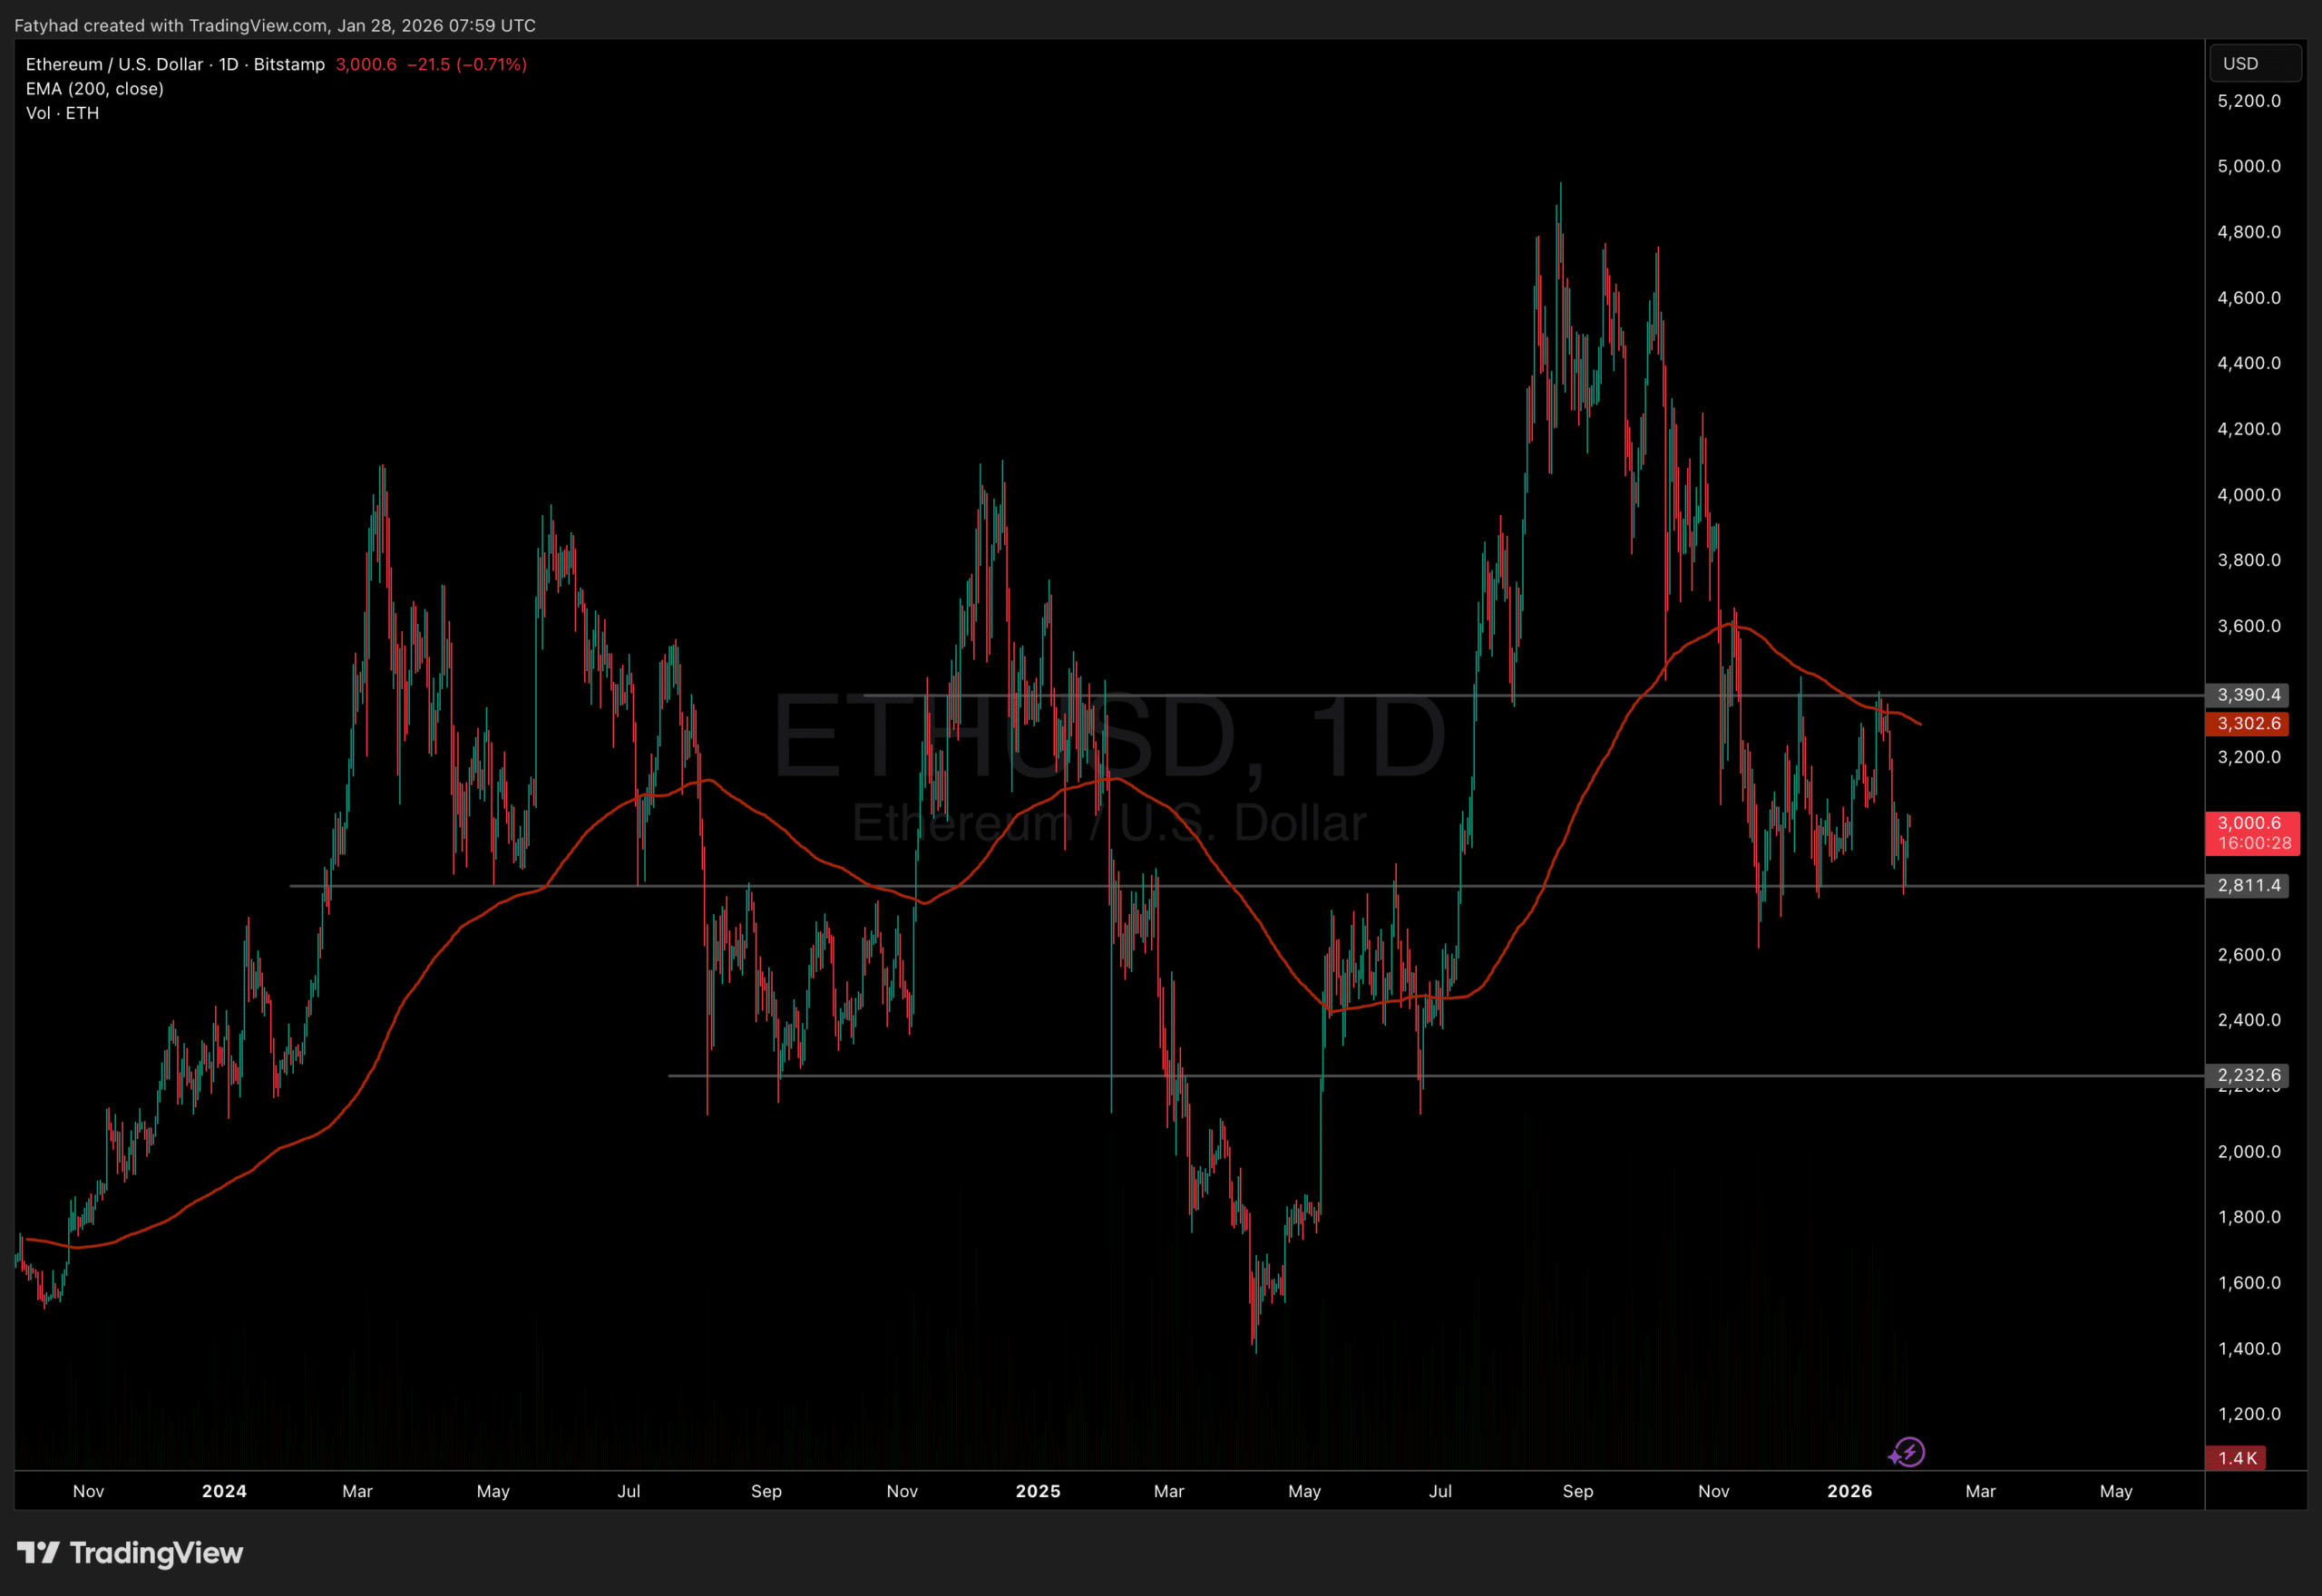Click the Ethereum / U.S. Dollar symbol title
Viewport: 2322px width, 1596px height.
(114, 64)
